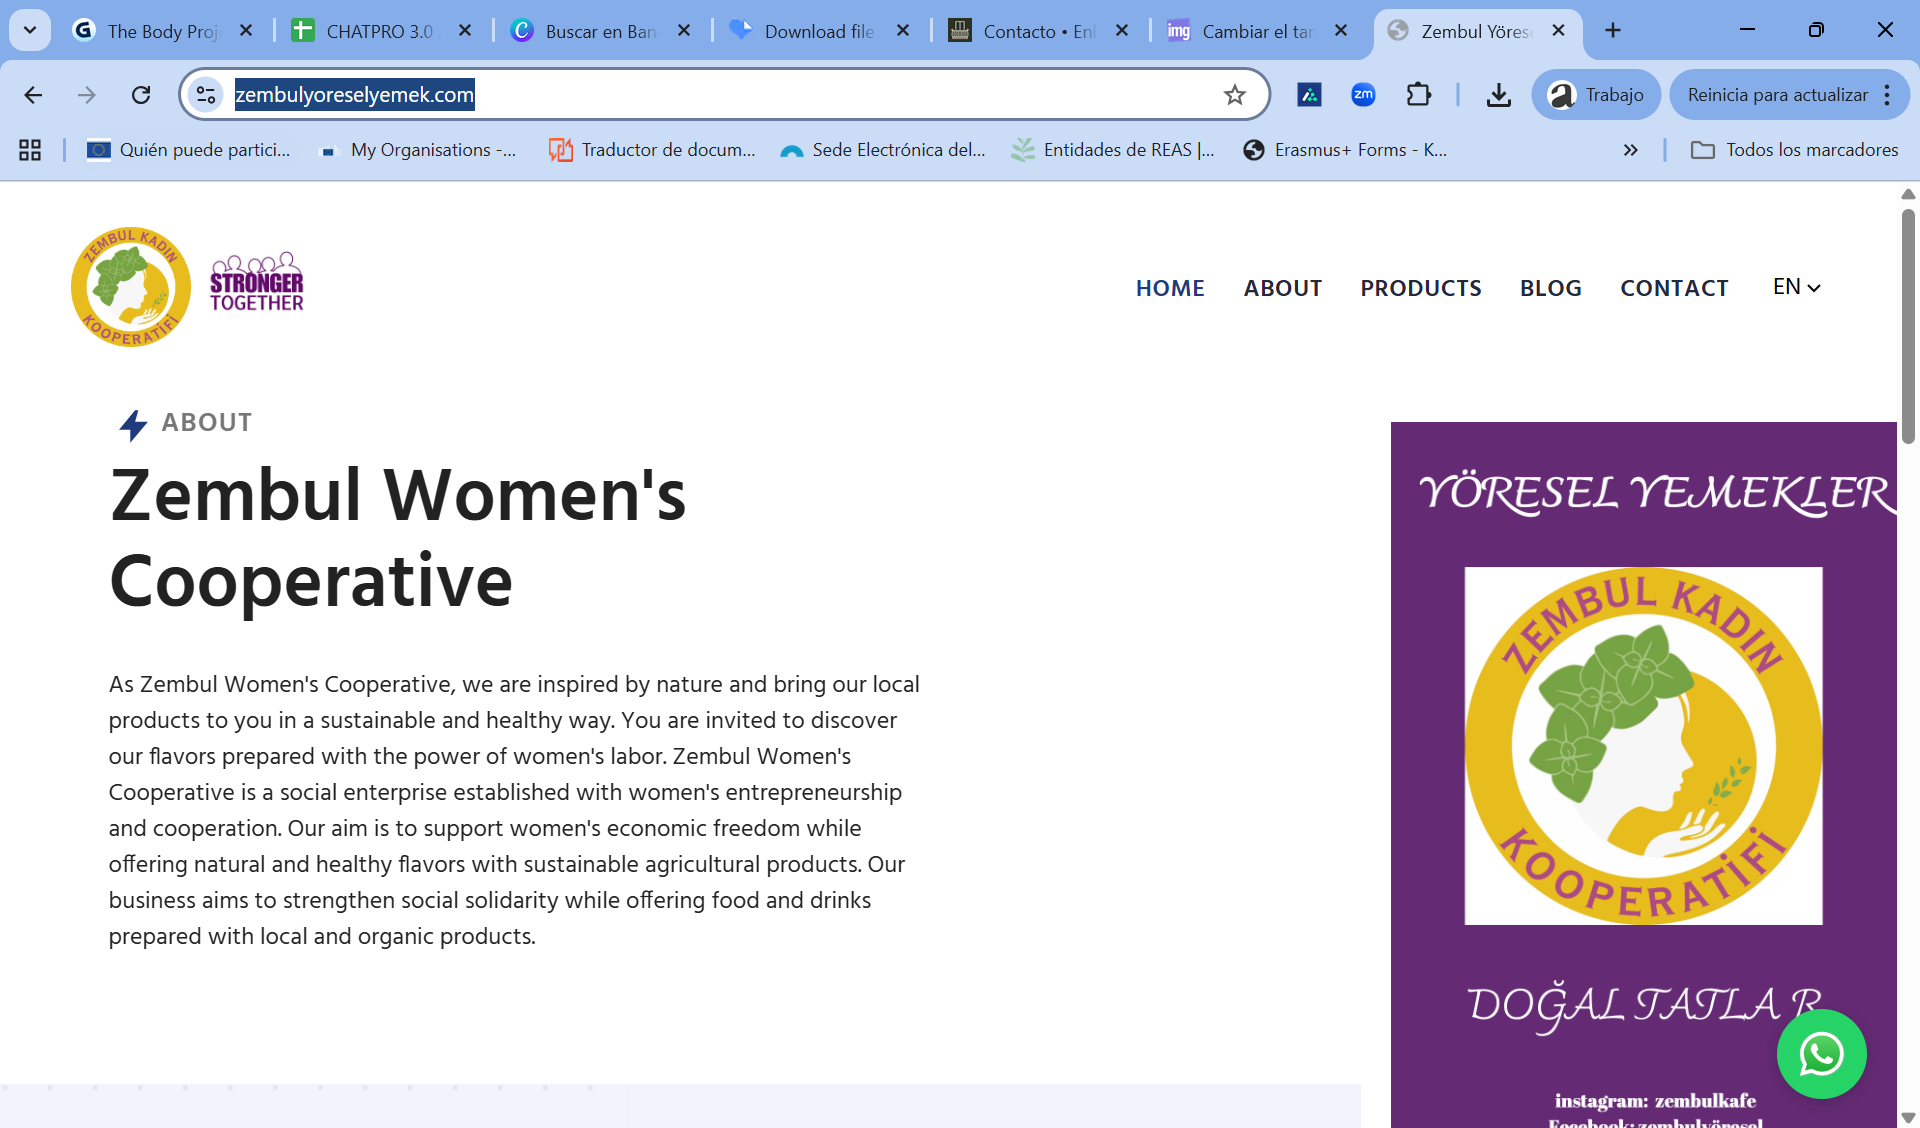
Task: View site information icon in address bar
Action: point(206,95)
